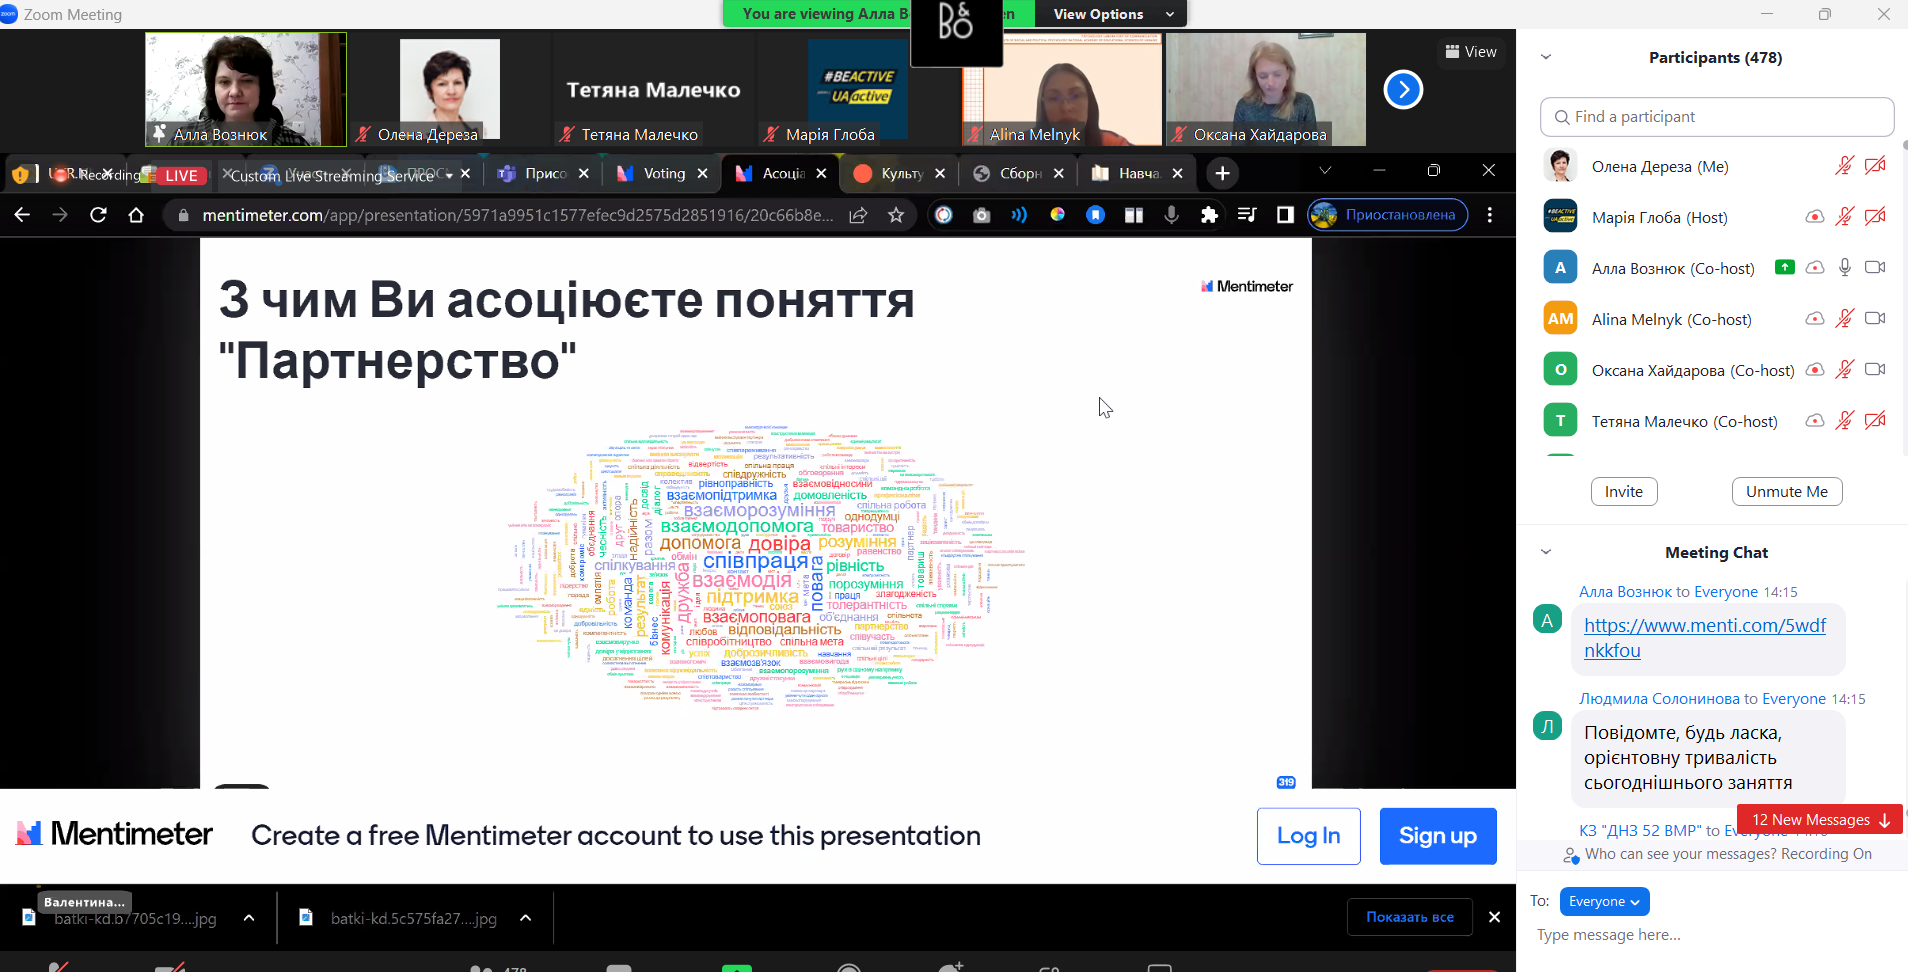Click the Unmute Me button
The width and height of the screenshot is (1908, 972).
click(1786, 491)
